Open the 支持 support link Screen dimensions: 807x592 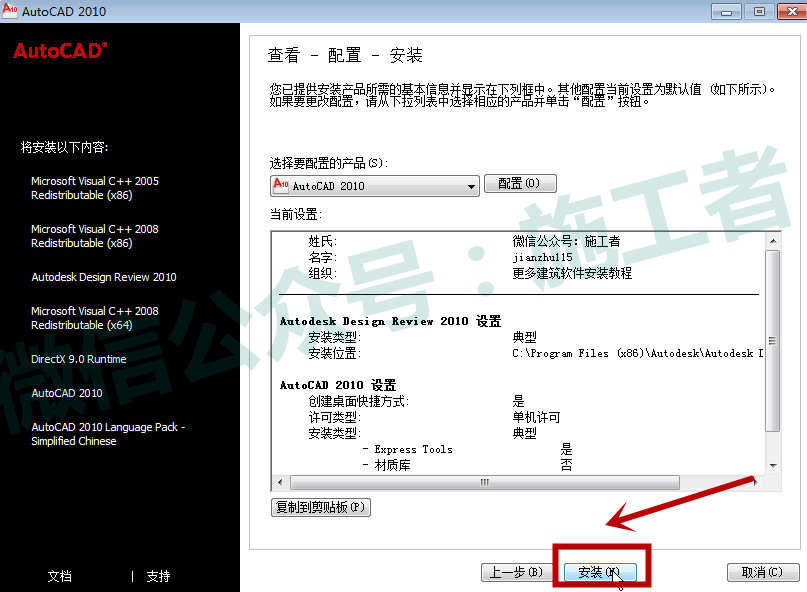158,576
